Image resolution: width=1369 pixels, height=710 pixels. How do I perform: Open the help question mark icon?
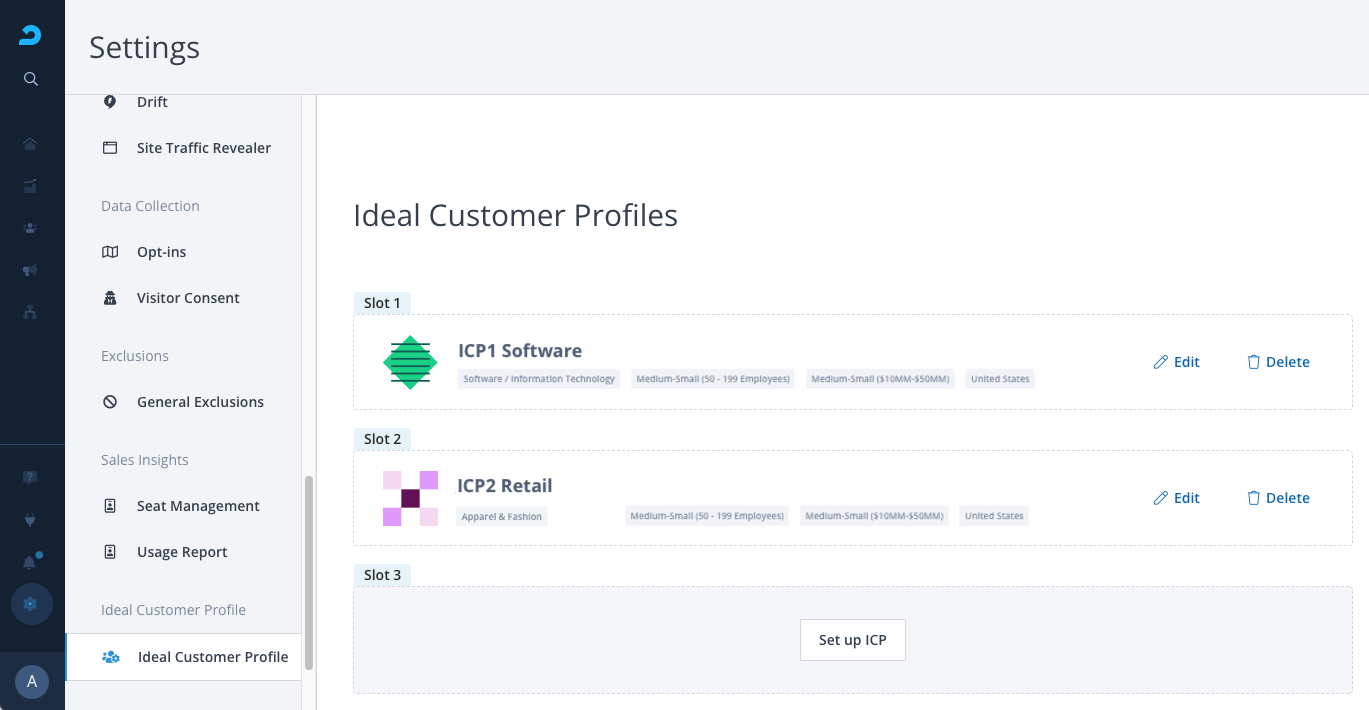click(30, 477)
